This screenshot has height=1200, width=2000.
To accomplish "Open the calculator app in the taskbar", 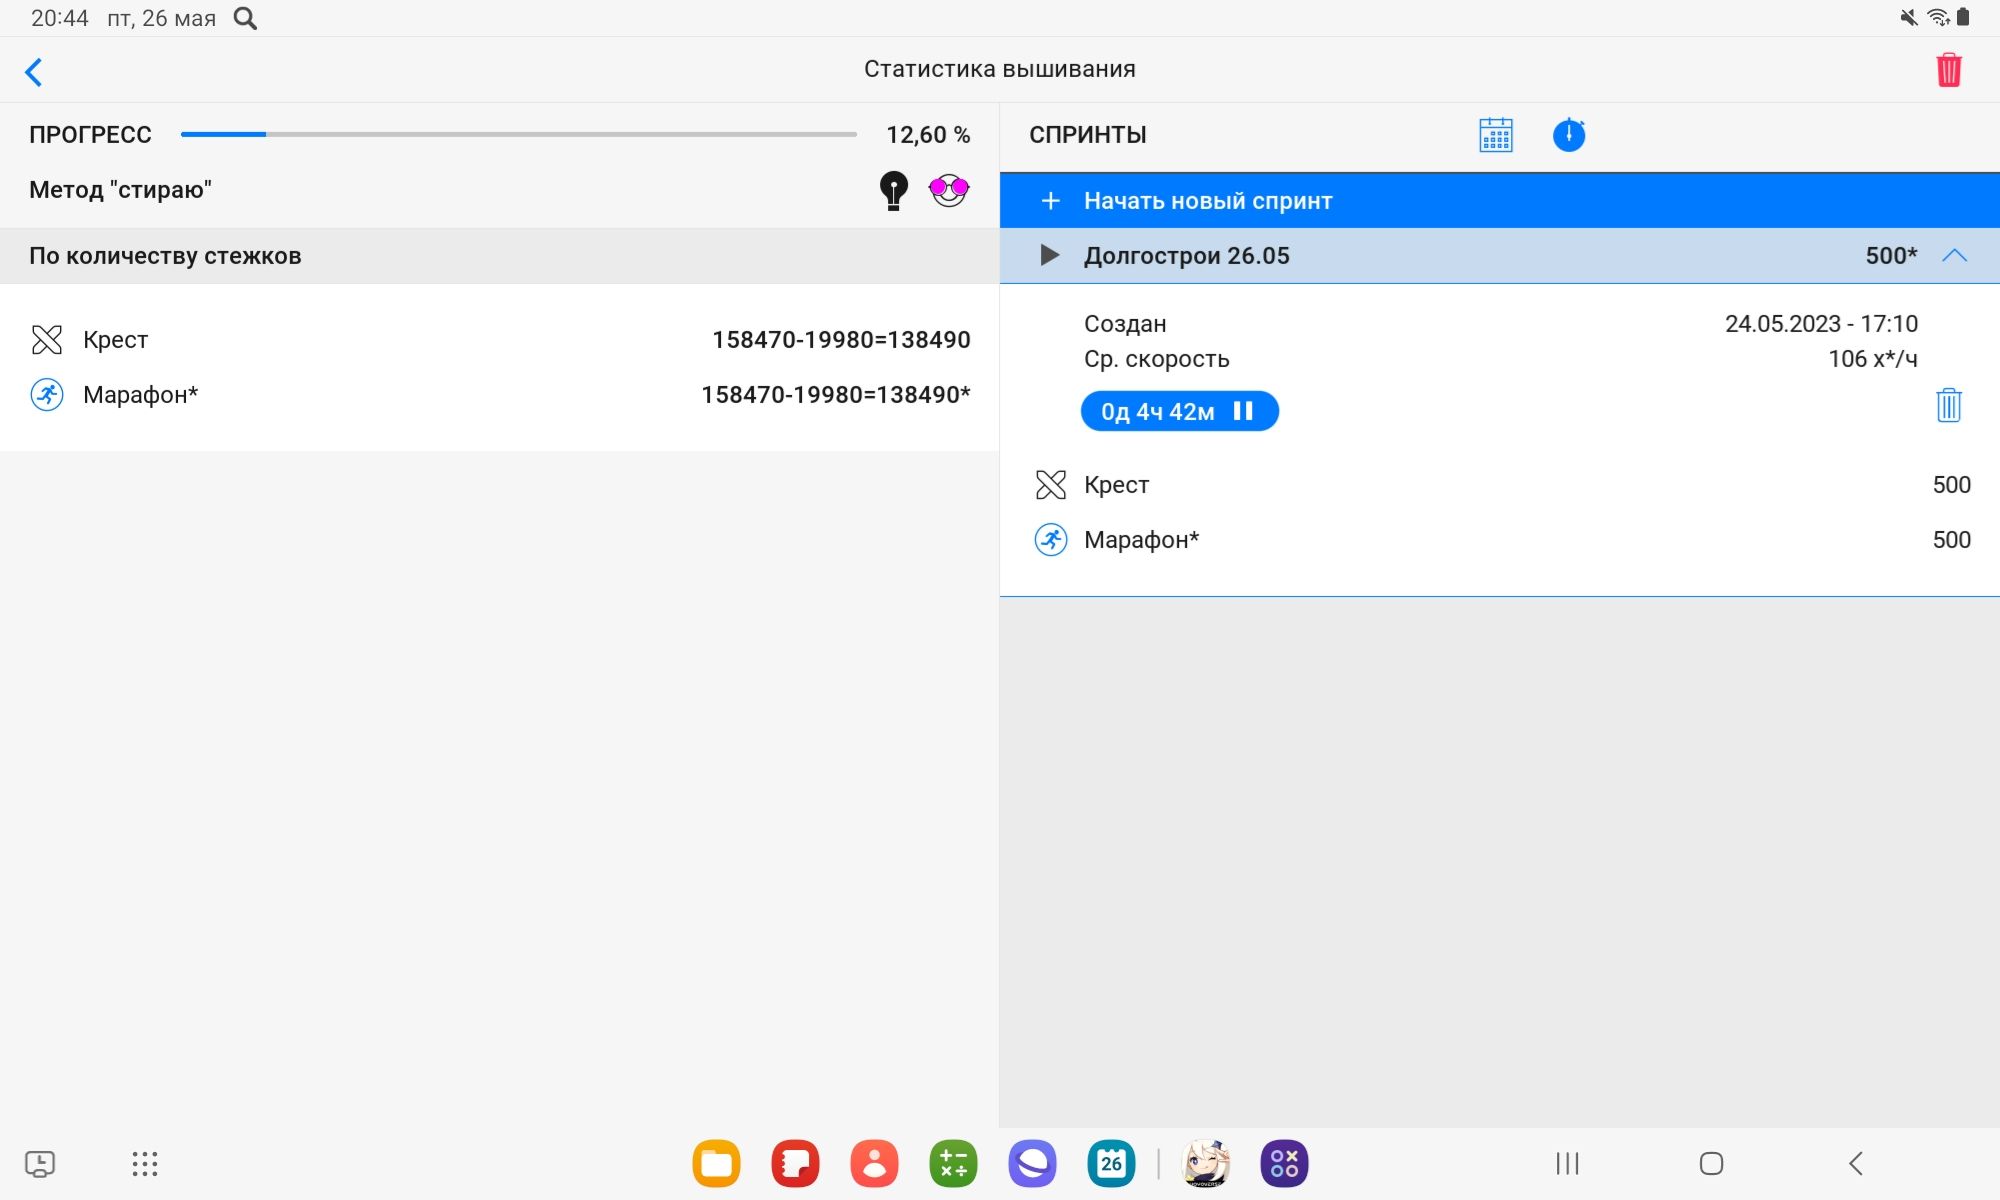I will click(953, 1164).
